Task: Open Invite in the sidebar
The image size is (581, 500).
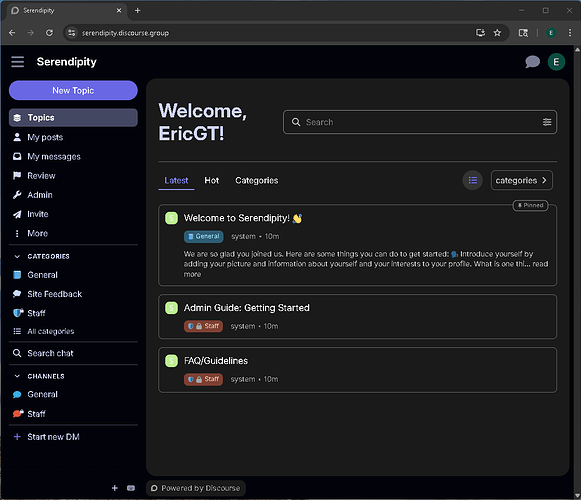Action: [73, 214]
